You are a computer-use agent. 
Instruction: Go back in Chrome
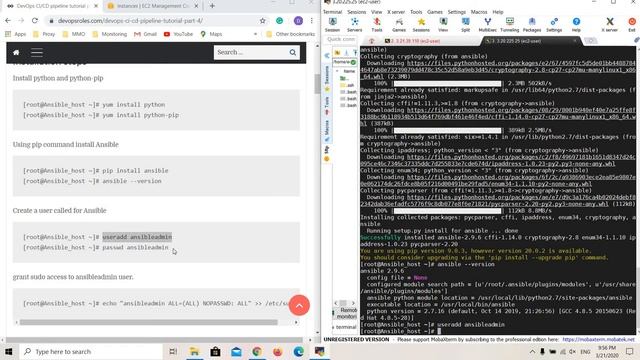[x=8, y=20]
